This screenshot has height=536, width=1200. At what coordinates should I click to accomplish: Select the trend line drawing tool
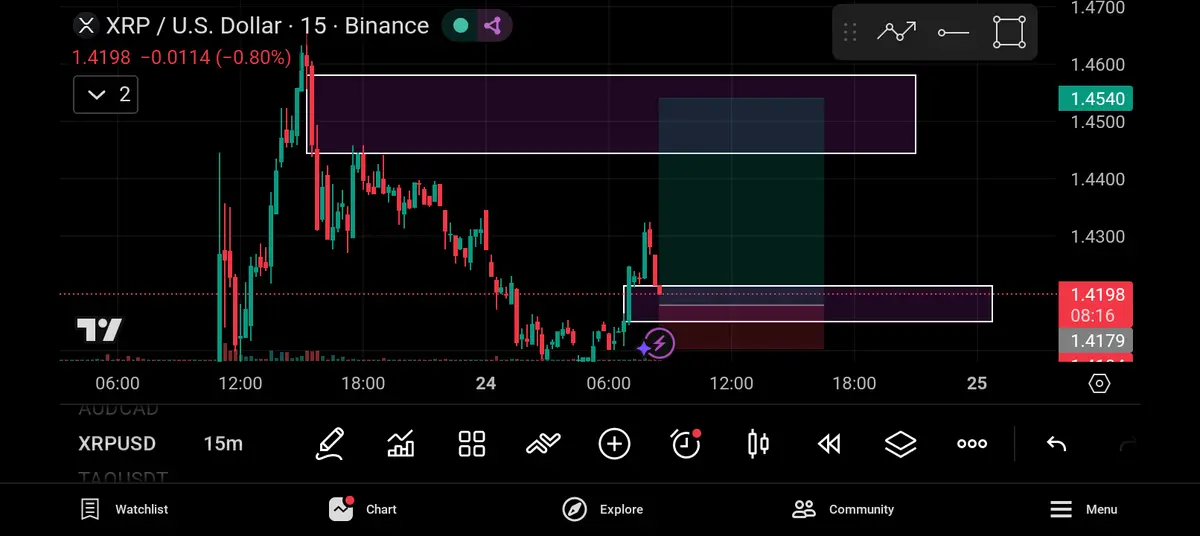896,32
